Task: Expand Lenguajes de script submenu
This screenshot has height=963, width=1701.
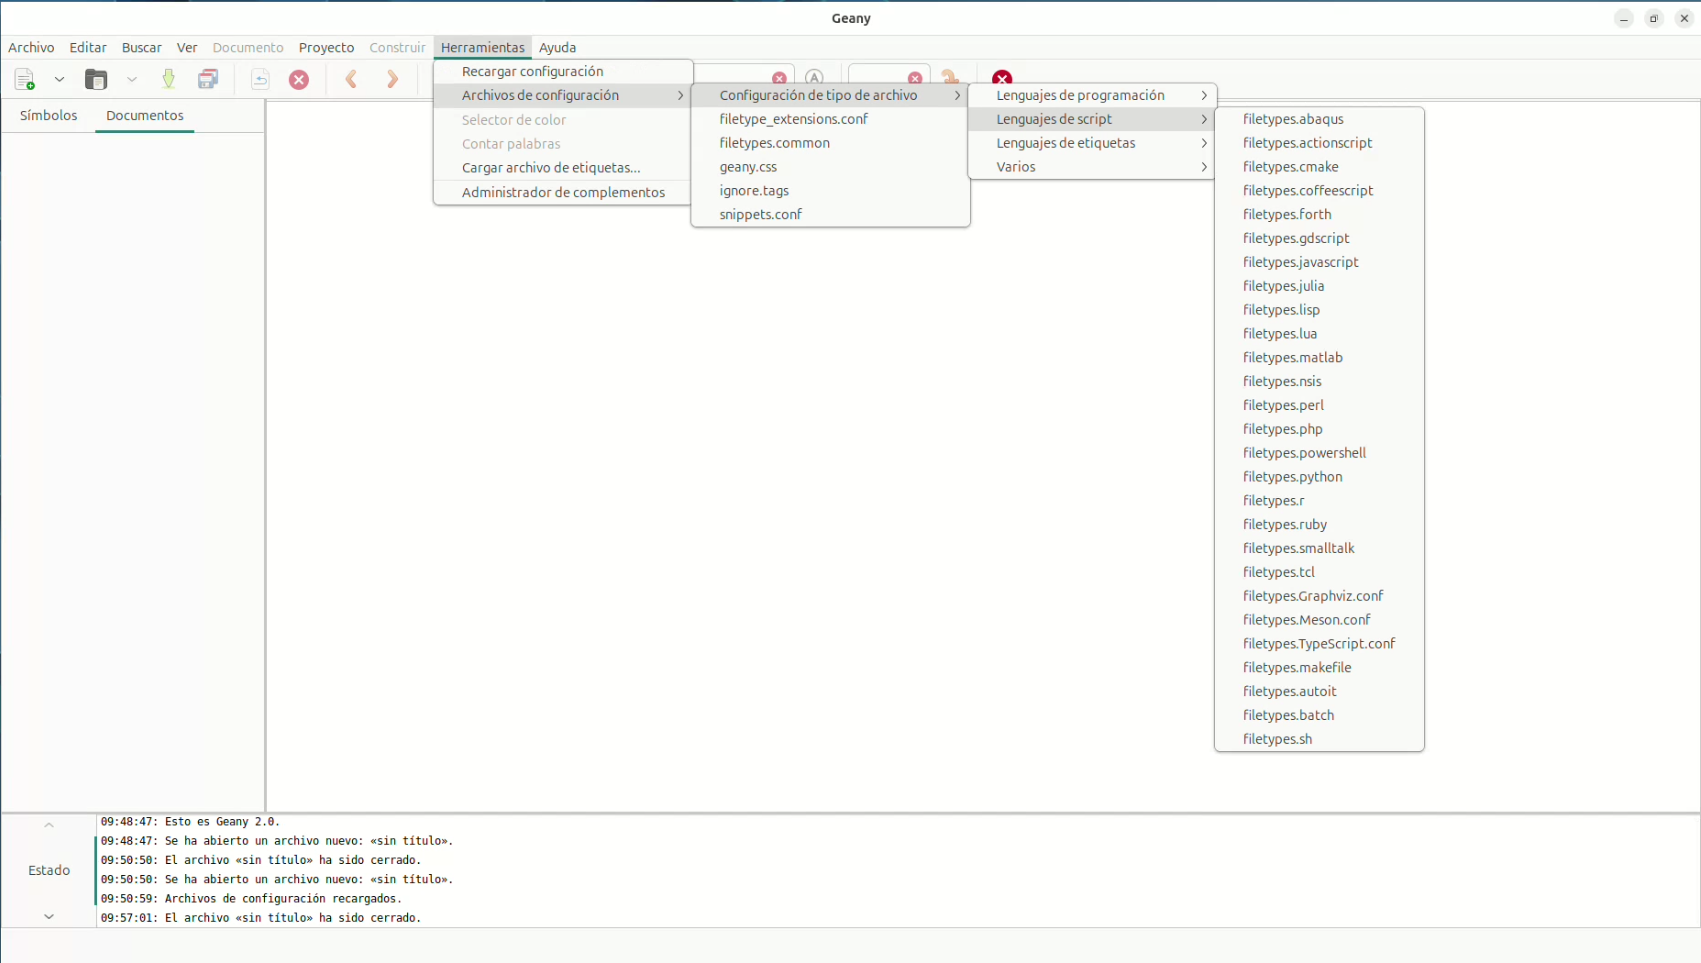Action: click(1092, 119)
